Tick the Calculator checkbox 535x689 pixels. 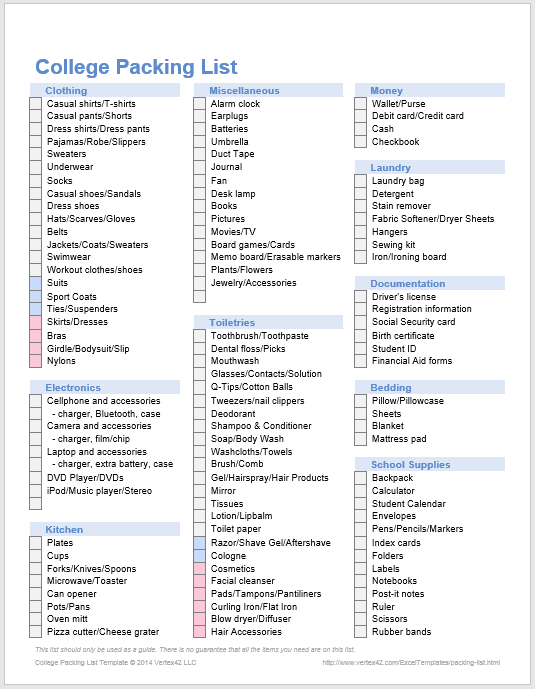(361, 491)
